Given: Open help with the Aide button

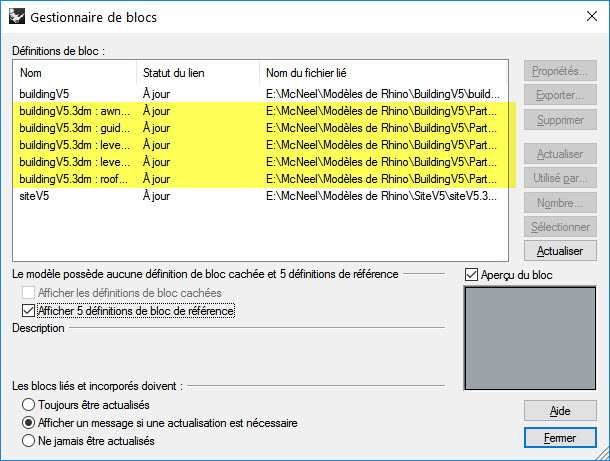Looking at the screenshot, I should 560,411.
